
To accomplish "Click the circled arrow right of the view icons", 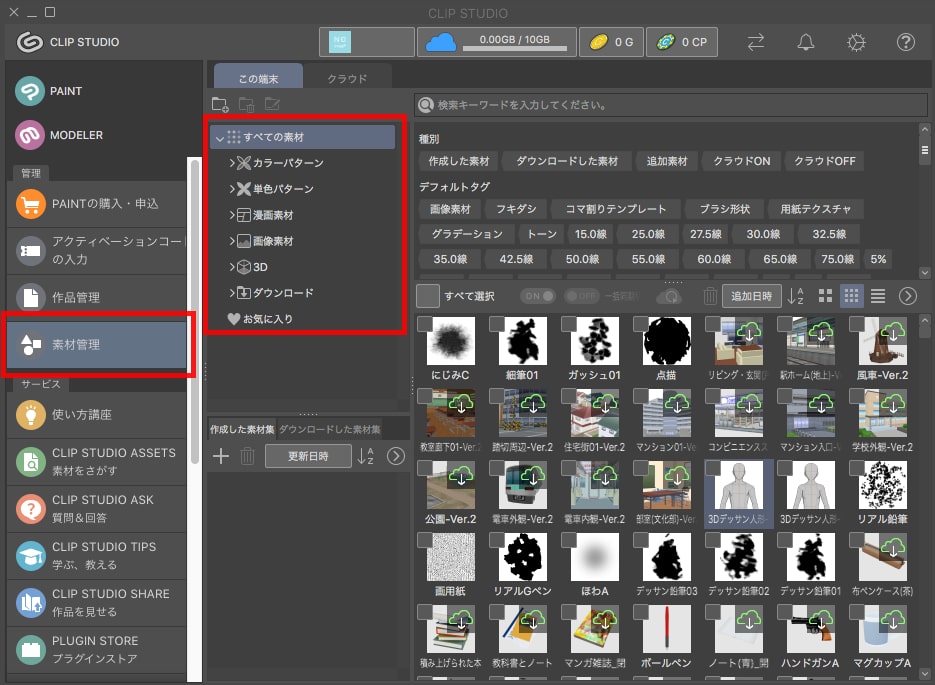I will [908, 296].
